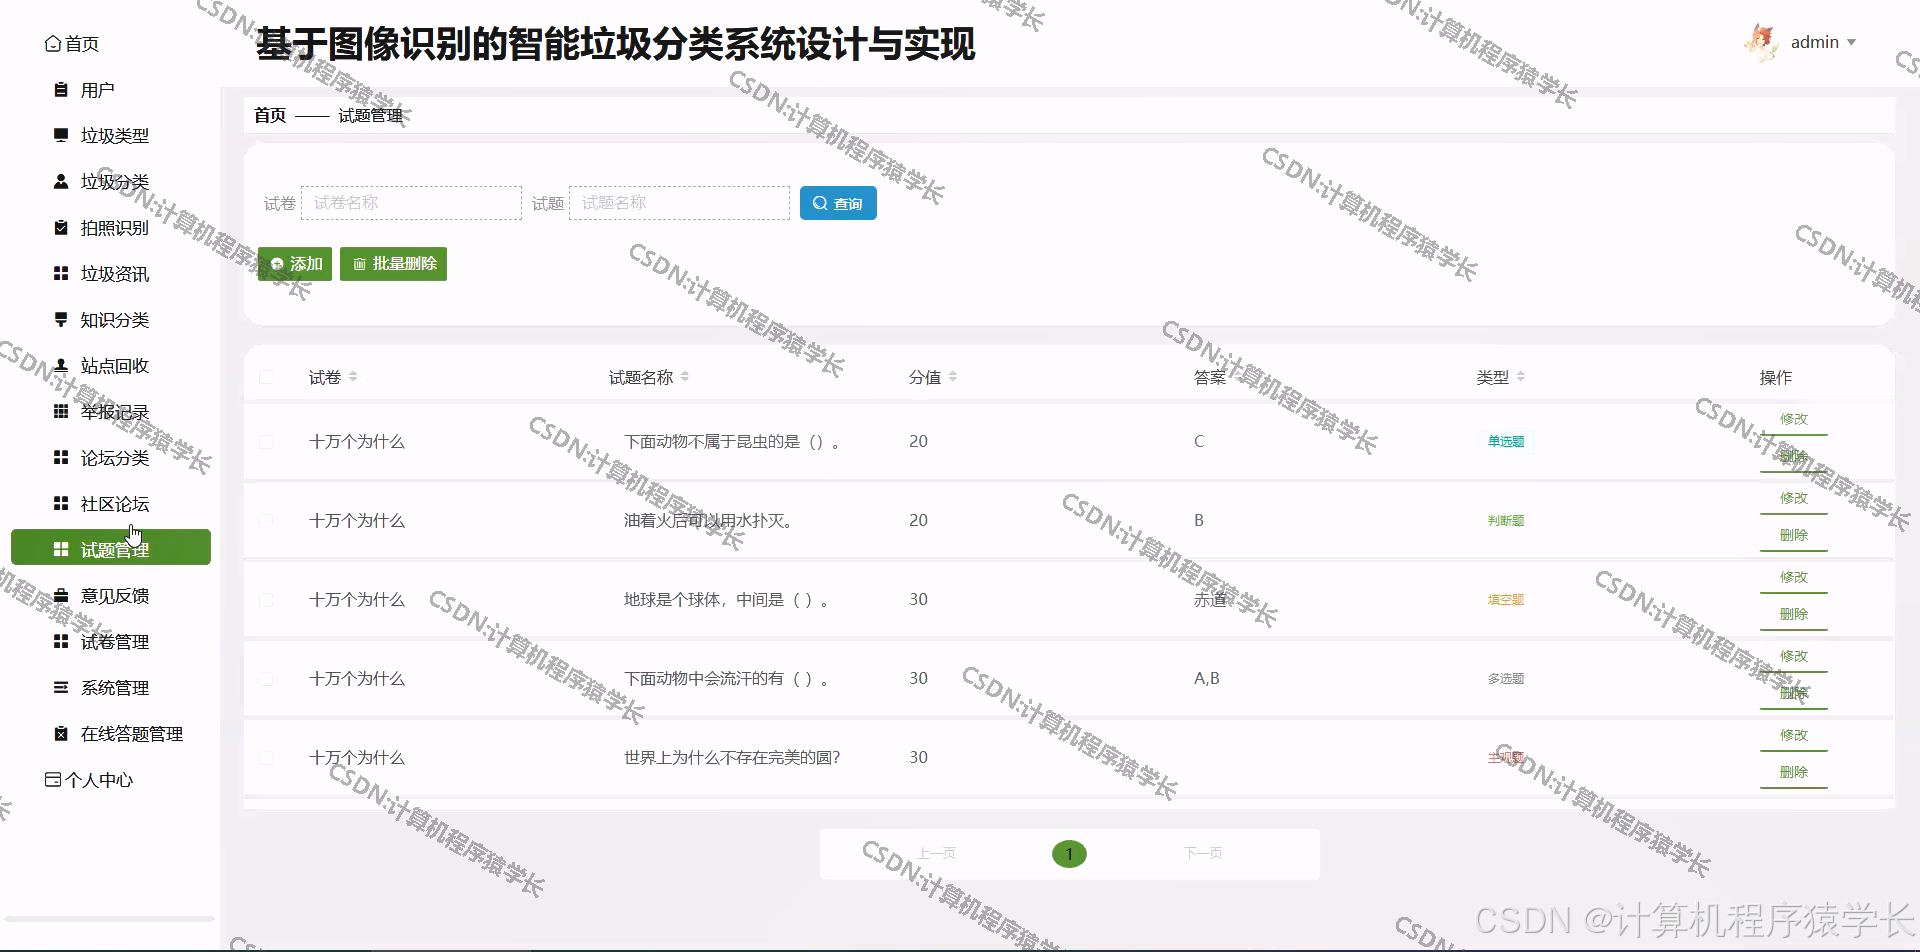Sort the table by 类型 column
This screenshot has height=952, width=1920.
[1521, 377]
